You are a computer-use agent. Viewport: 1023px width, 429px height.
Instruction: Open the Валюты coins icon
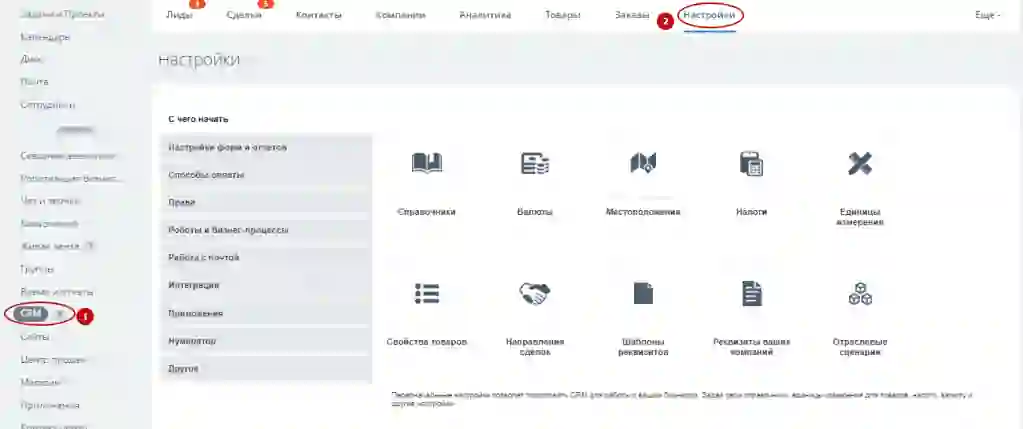tap(535, 163)
